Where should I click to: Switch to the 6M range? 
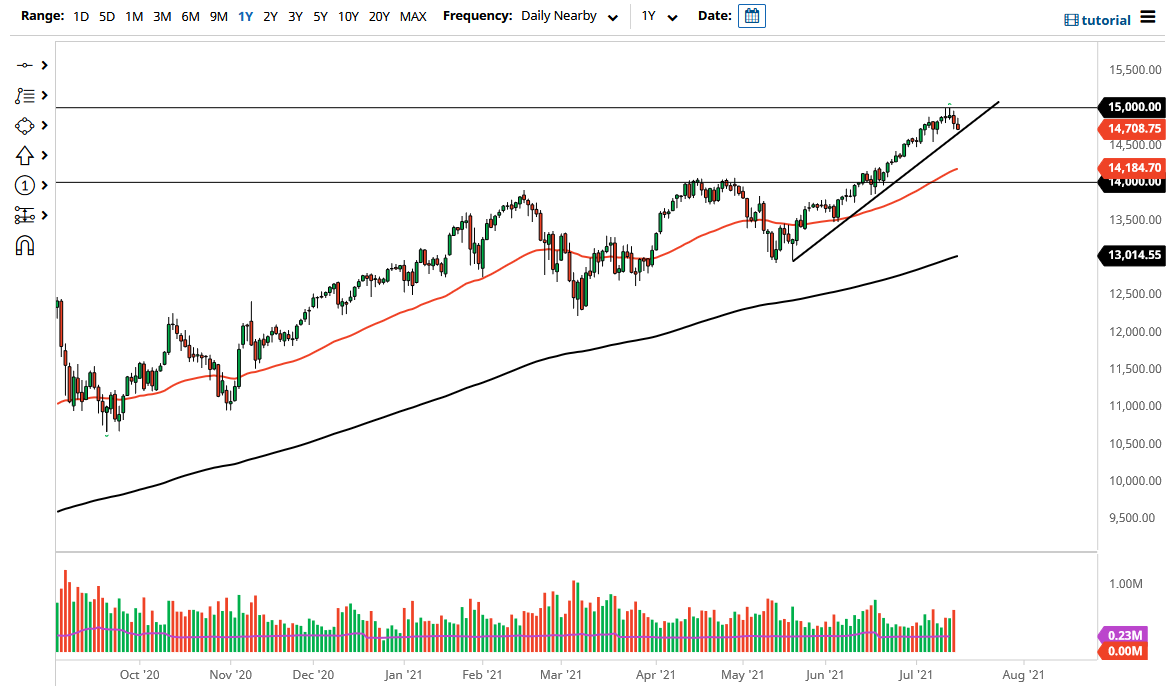click(191, 16)
